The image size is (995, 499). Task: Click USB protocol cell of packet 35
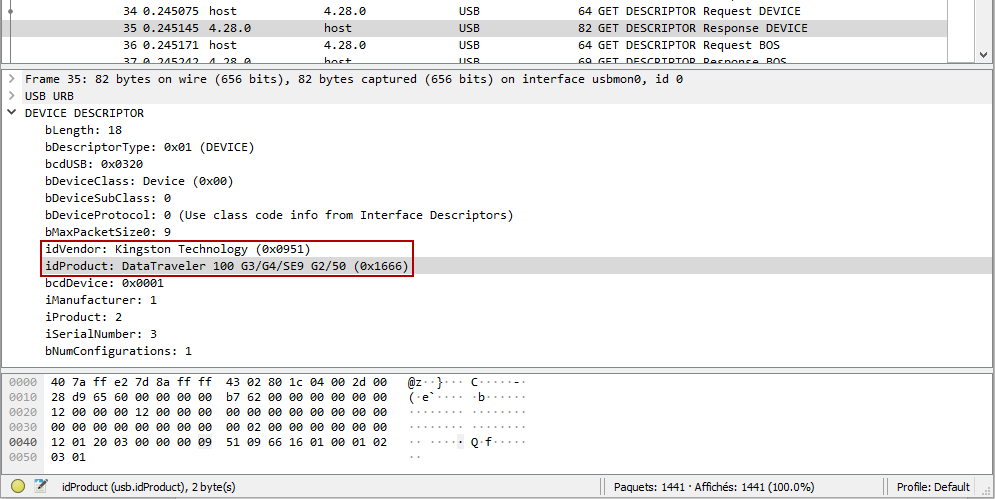469,28
